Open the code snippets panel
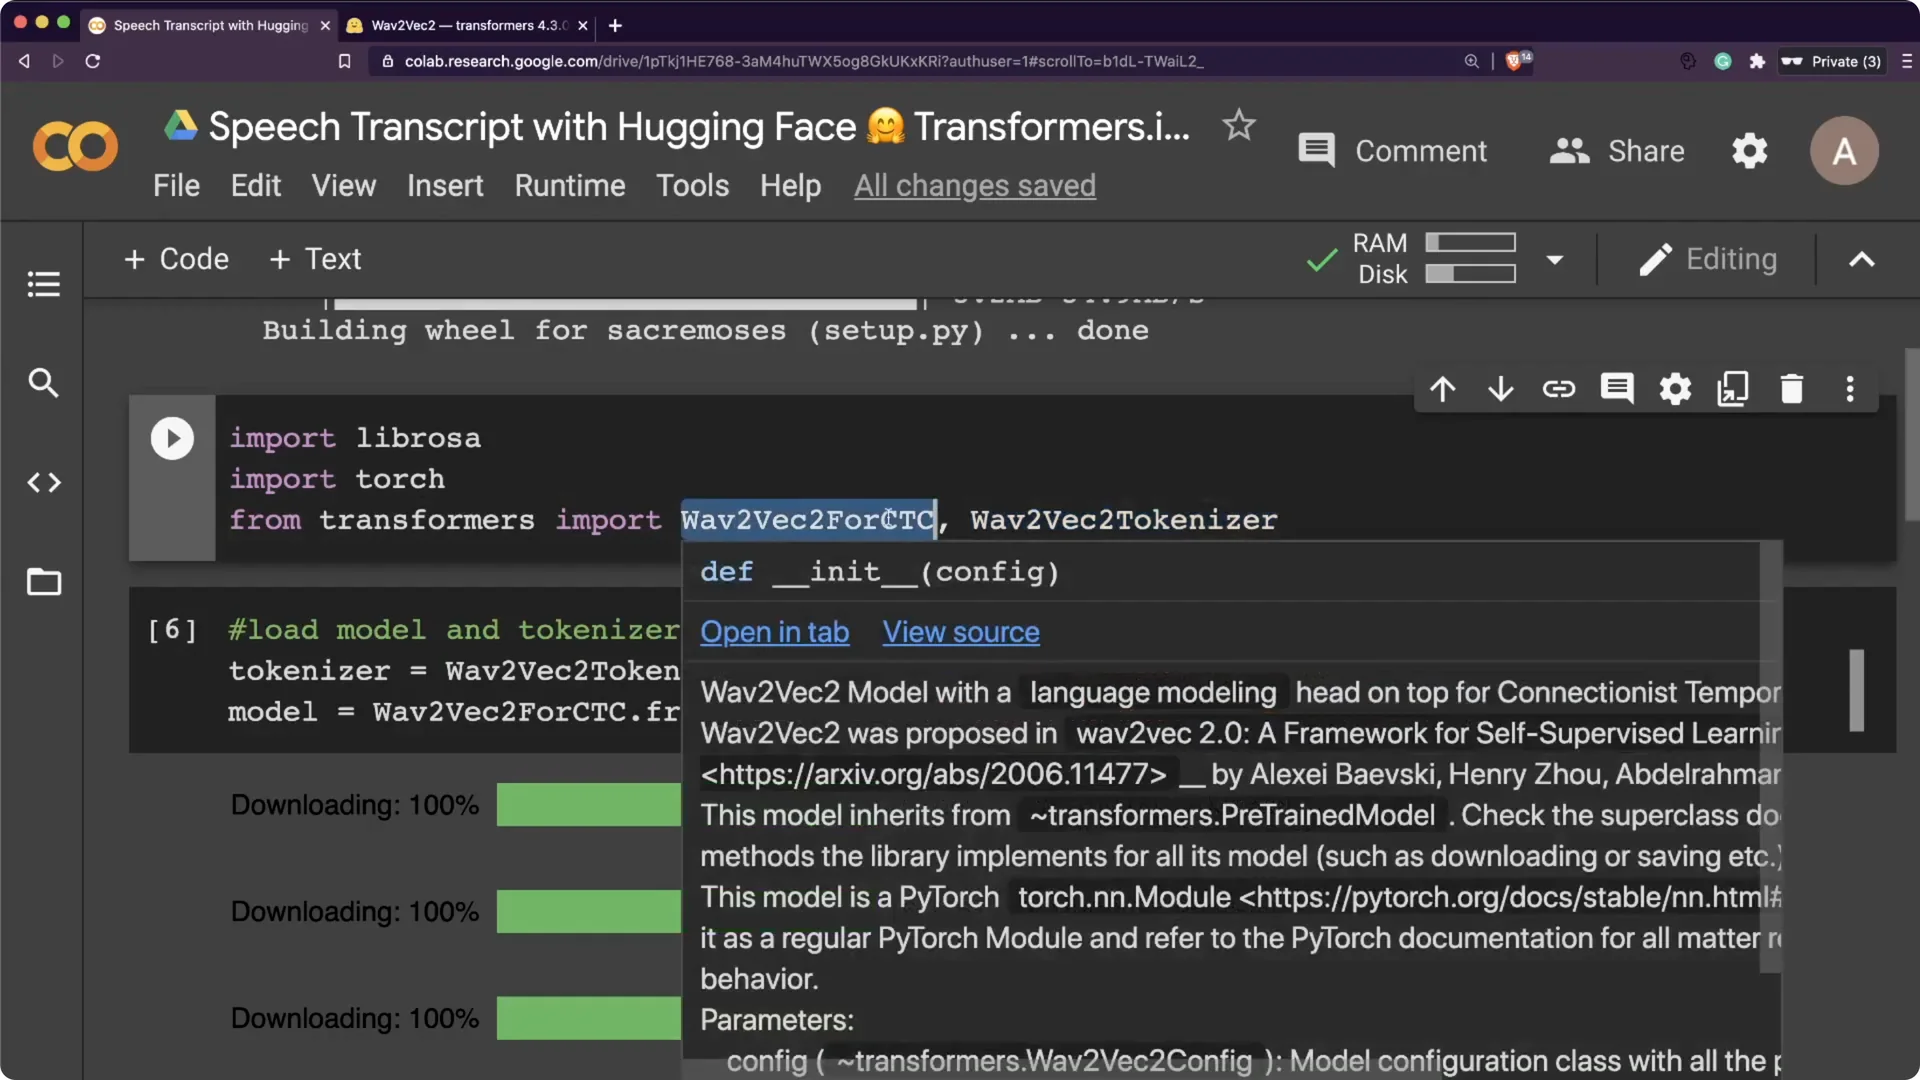Viewport: 1920px width, 1080px height. tap(43, 483)
